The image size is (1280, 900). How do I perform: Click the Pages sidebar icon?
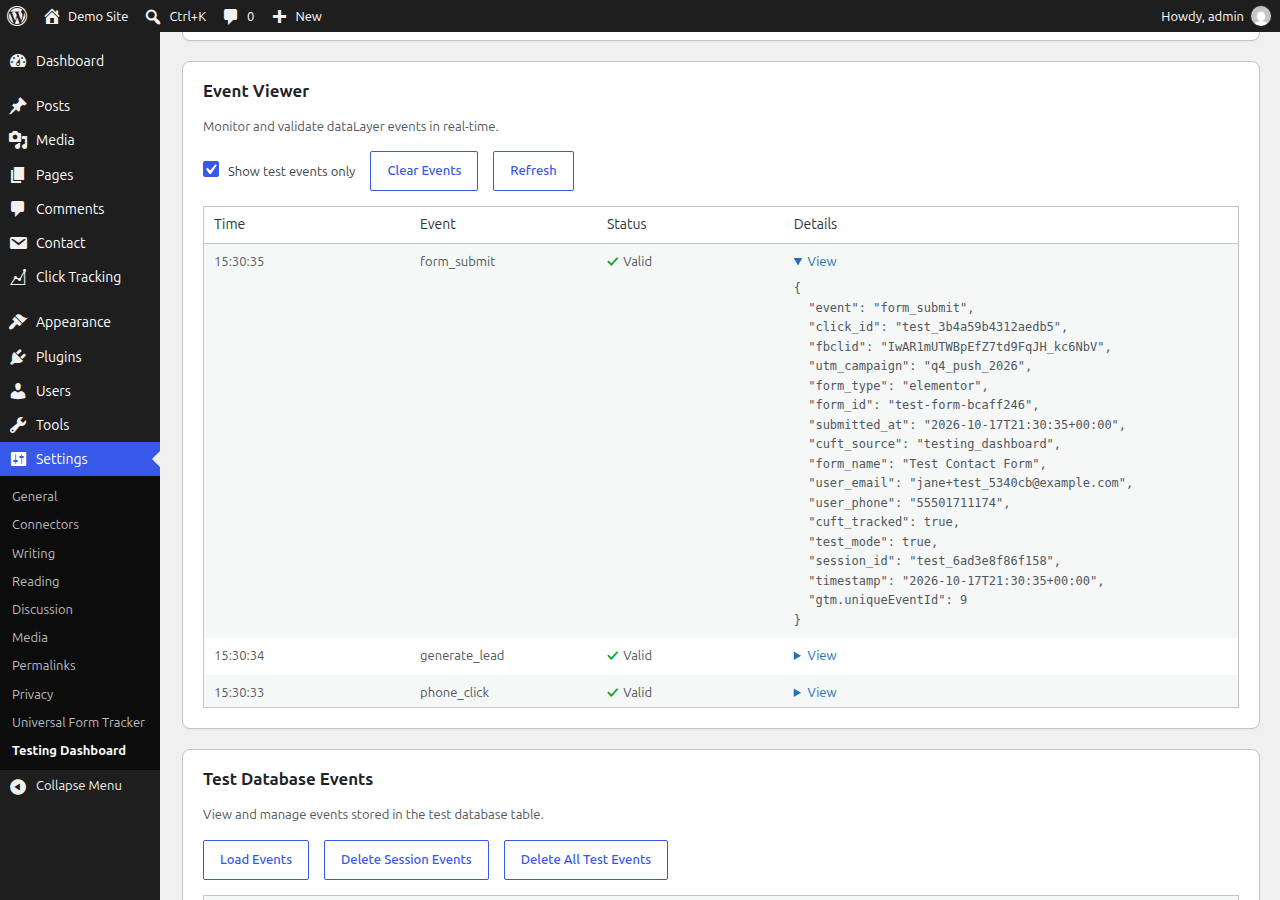tap(18, 175)
